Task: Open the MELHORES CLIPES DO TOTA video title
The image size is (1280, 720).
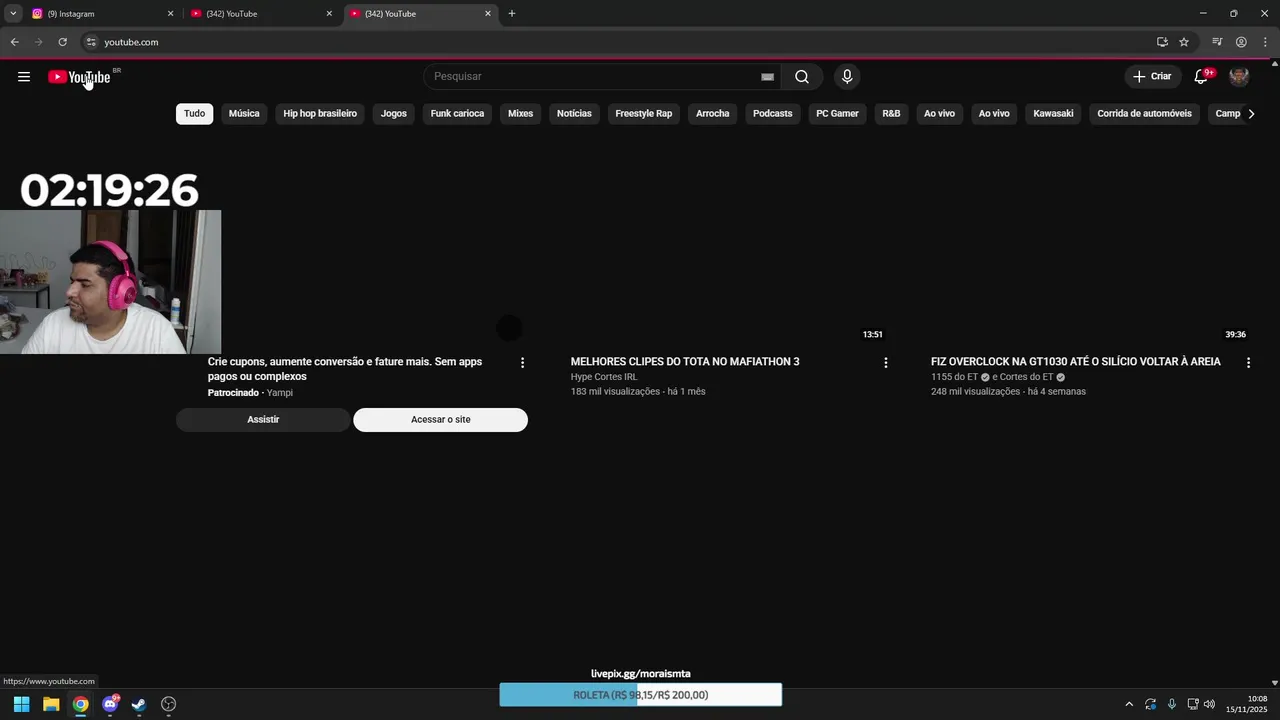Action: point(685,362)
